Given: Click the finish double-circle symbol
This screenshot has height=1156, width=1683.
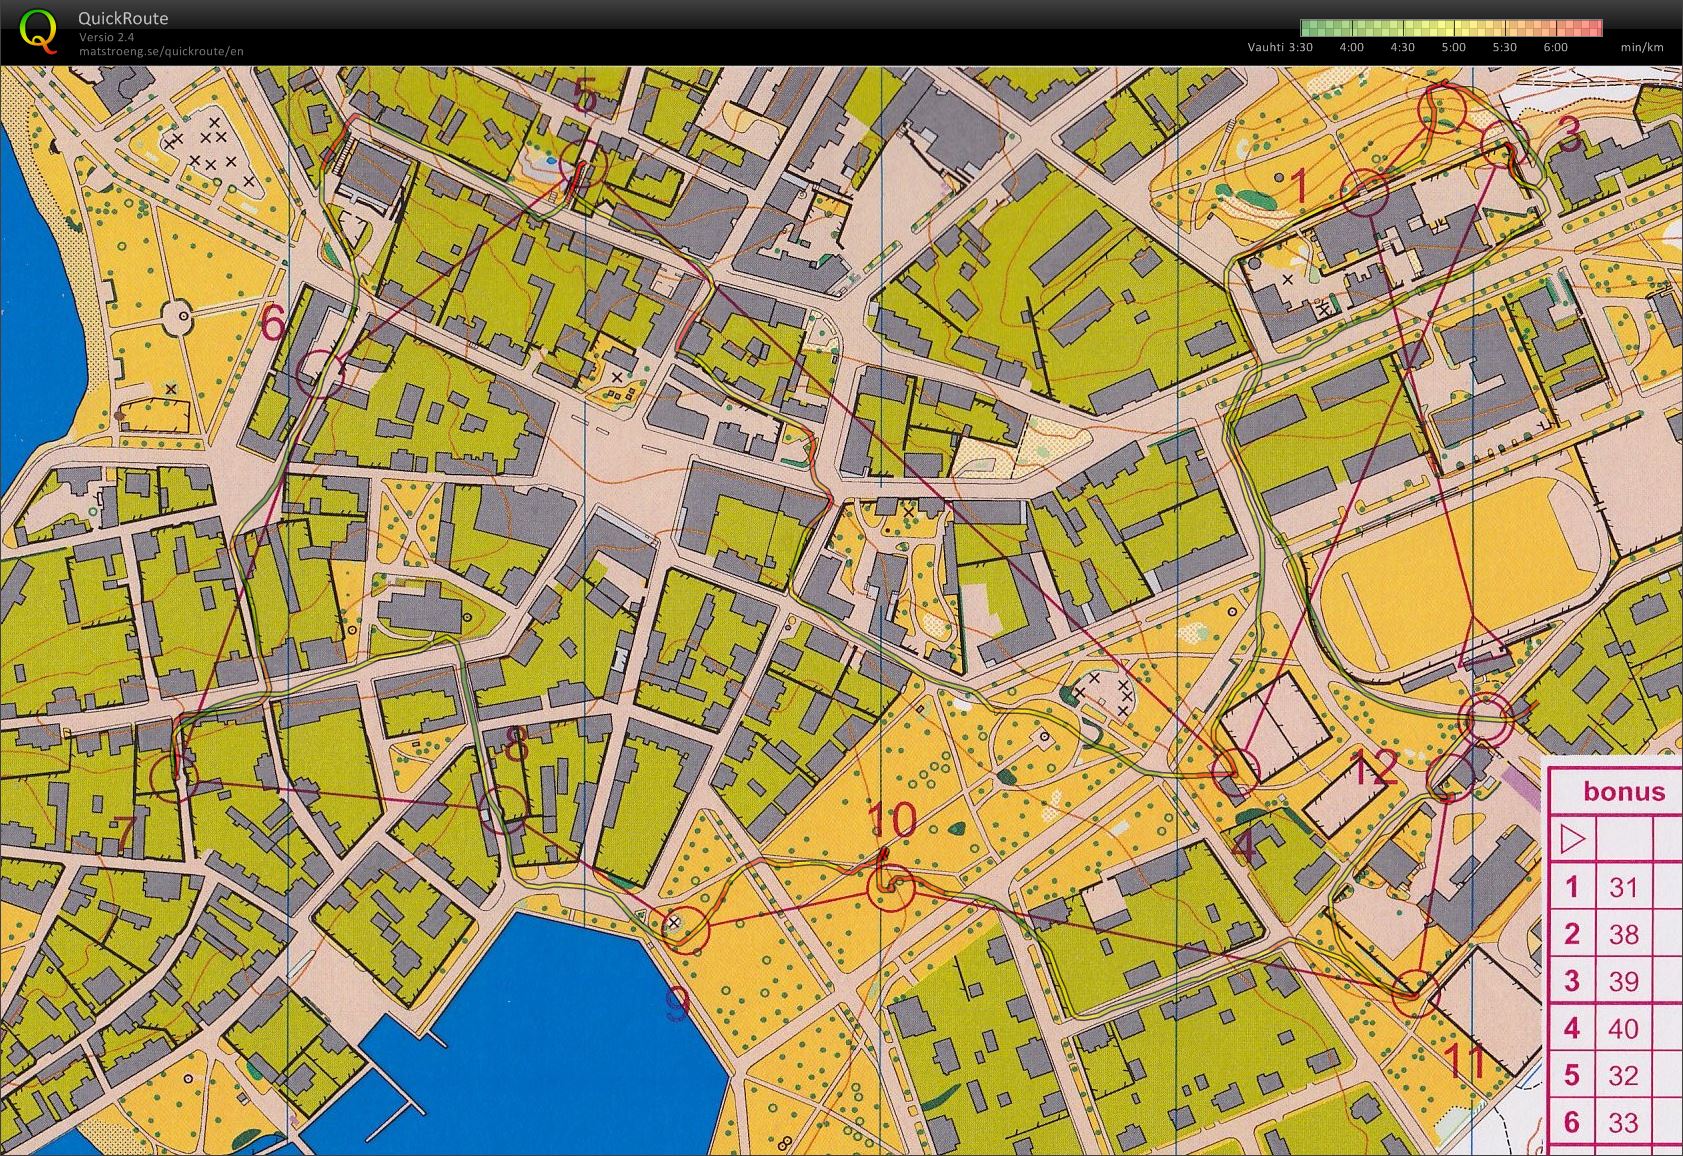Looking at the screenshot, I should click(x=1485, y=720).
